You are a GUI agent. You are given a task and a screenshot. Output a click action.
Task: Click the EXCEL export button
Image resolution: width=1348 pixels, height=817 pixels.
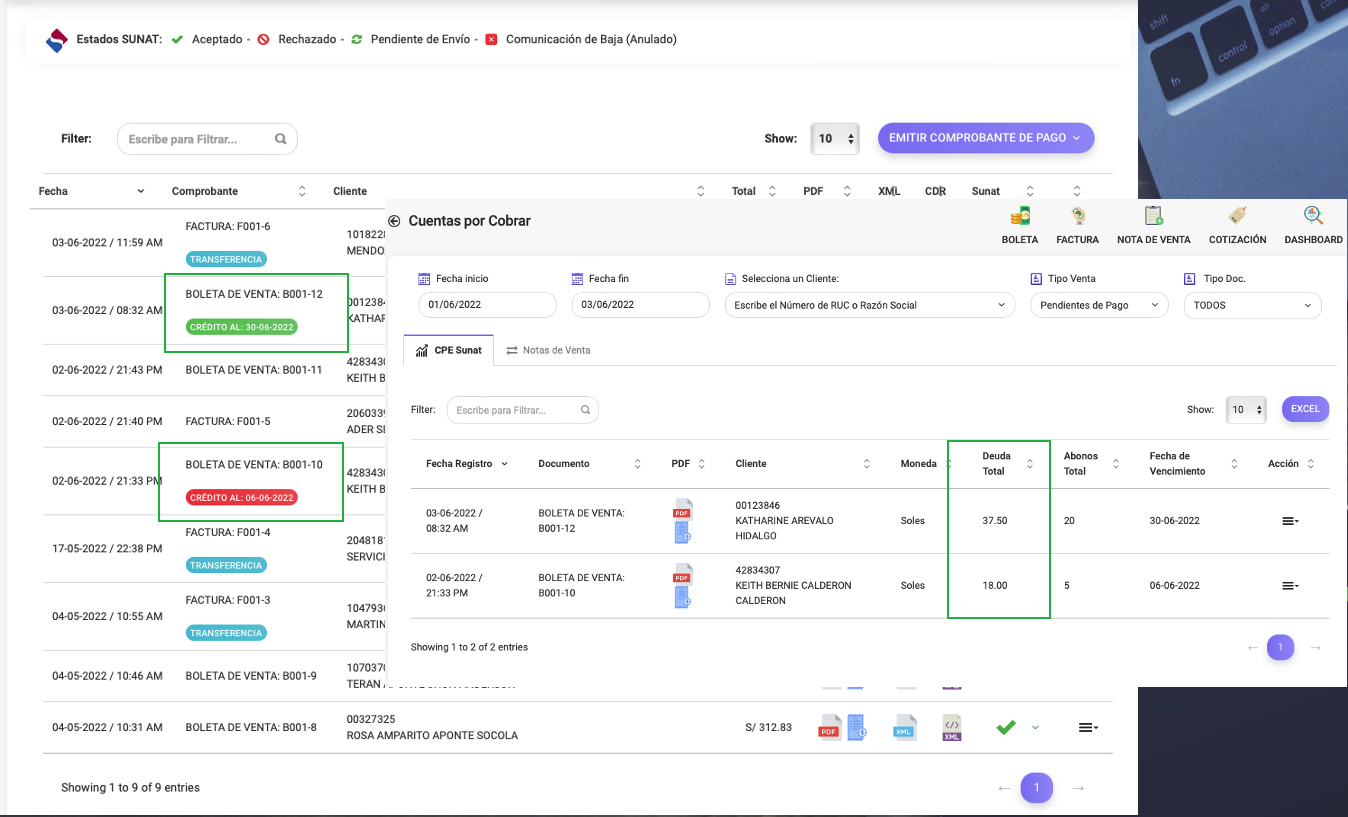point(1305,408)
